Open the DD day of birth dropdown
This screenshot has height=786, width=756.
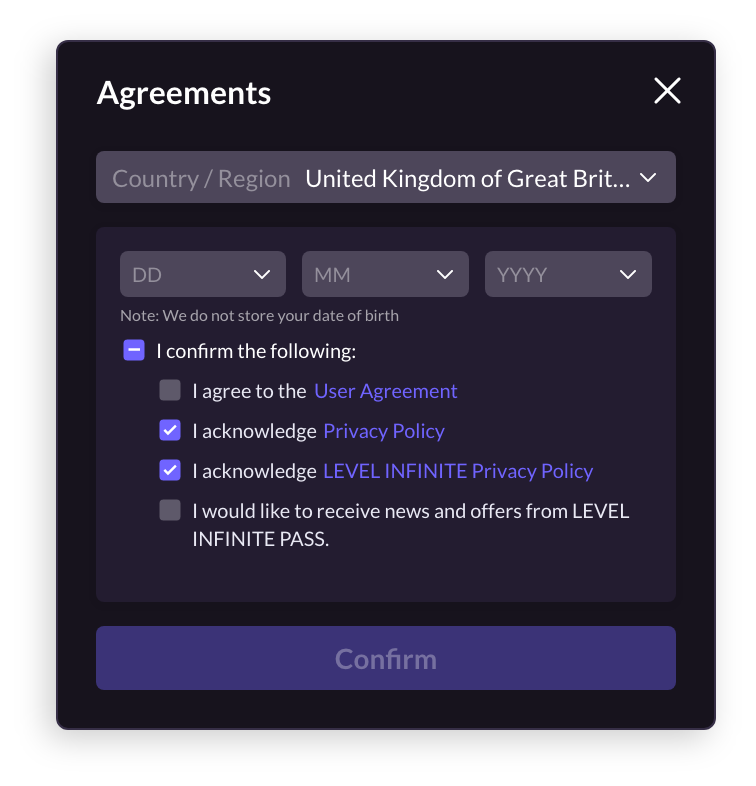tap(203, 274)
